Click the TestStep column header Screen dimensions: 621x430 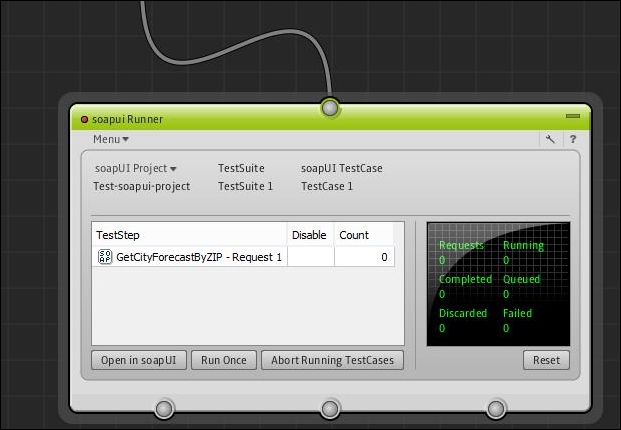[189, 235]
